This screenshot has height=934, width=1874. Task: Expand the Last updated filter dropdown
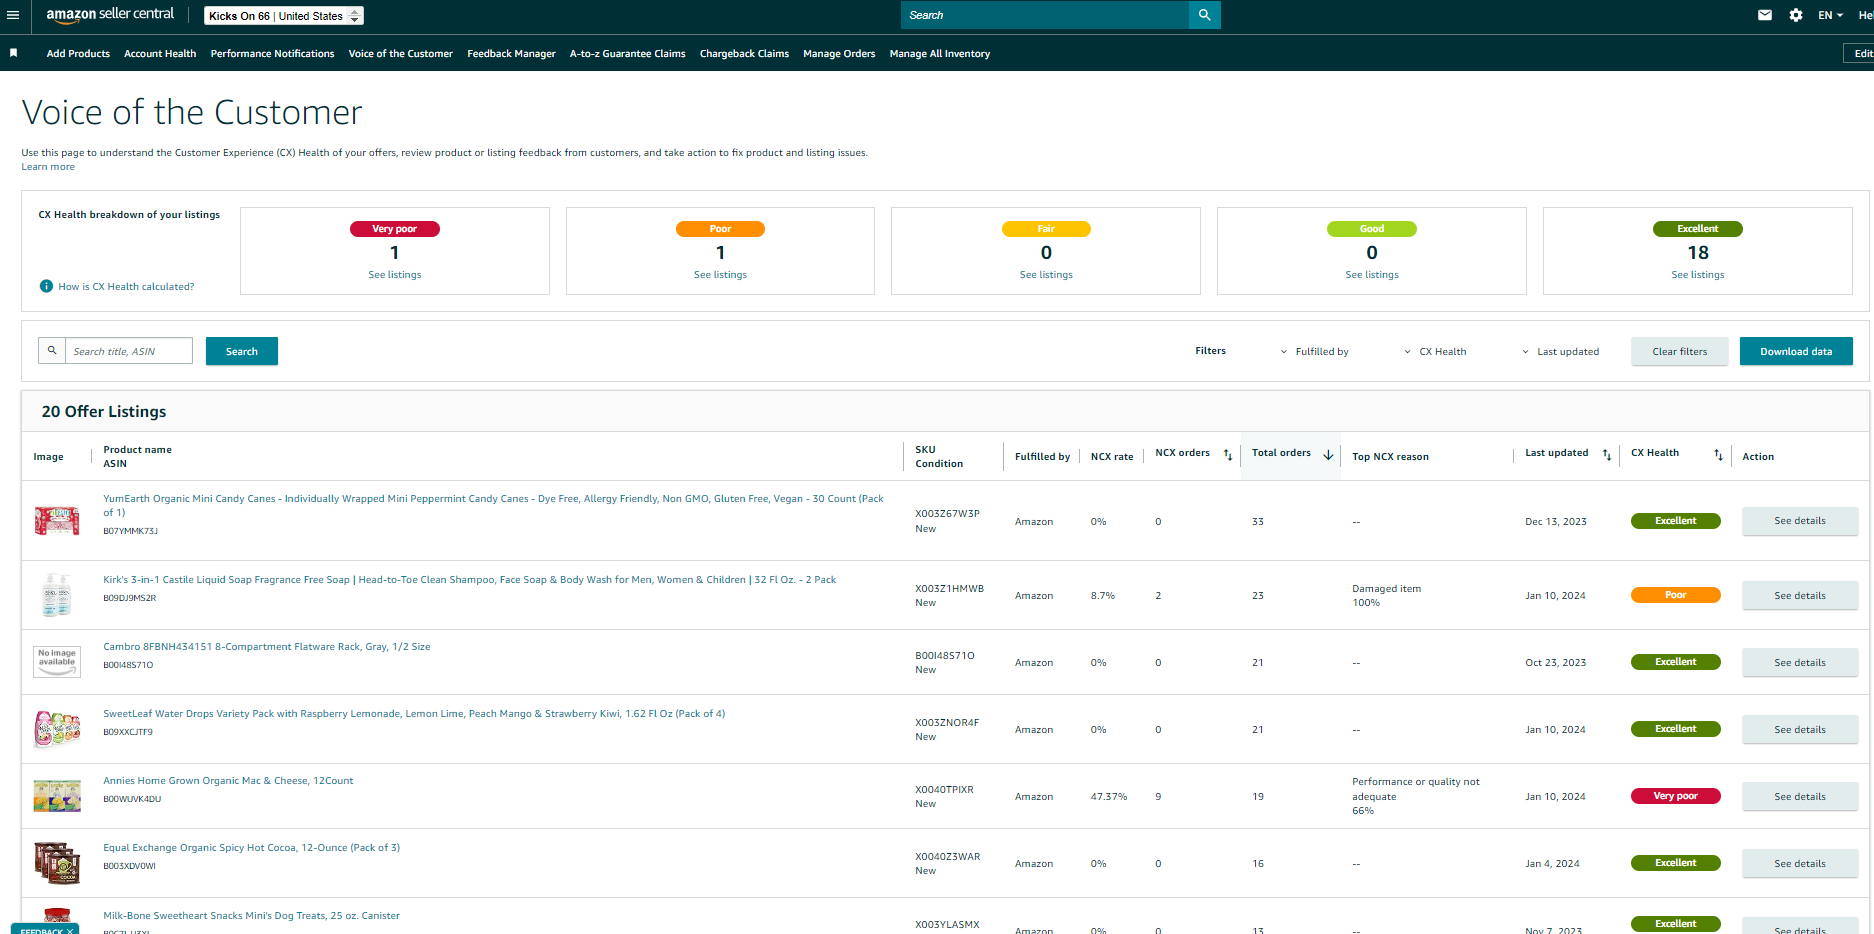click(x=1560, y=352)
